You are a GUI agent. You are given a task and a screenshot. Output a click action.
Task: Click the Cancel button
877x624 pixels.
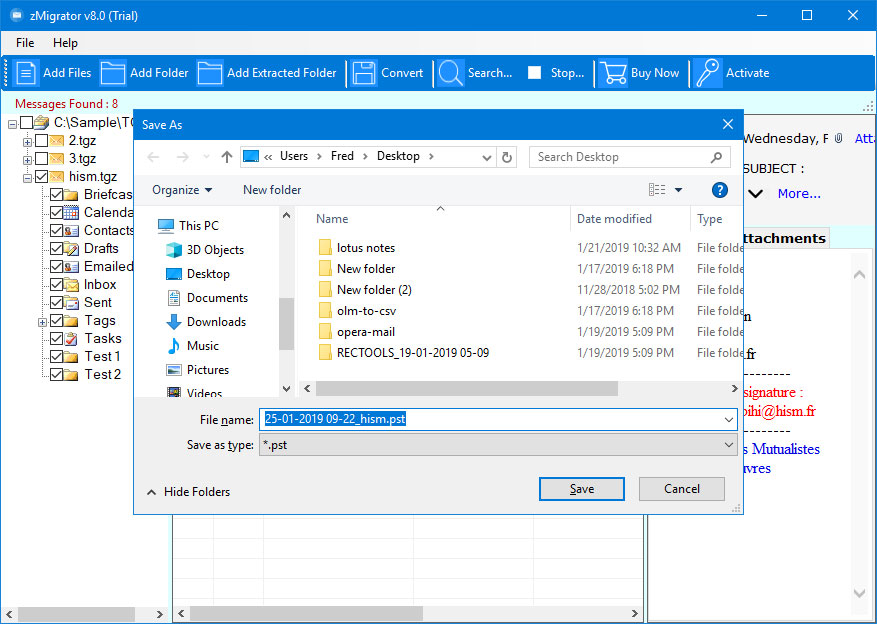682,489
